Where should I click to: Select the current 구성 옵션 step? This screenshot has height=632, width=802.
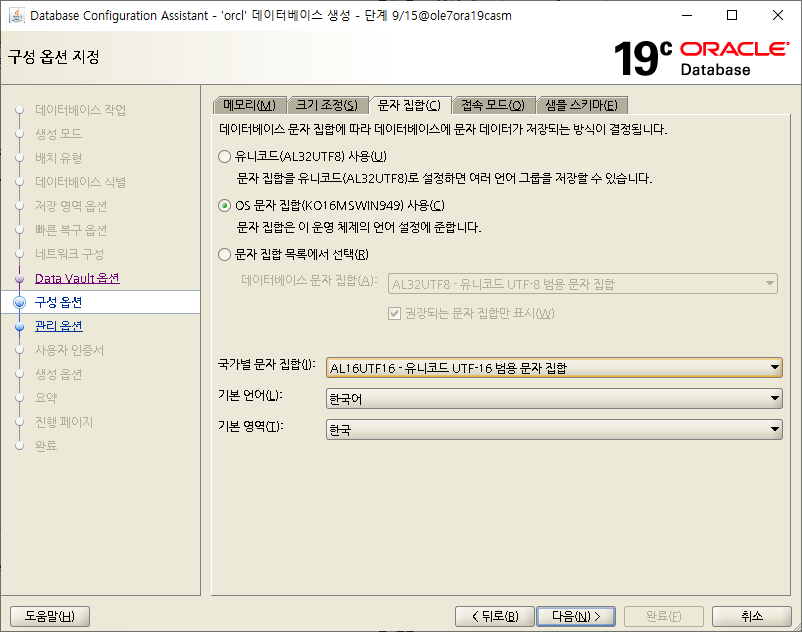[x=100, y=302]
